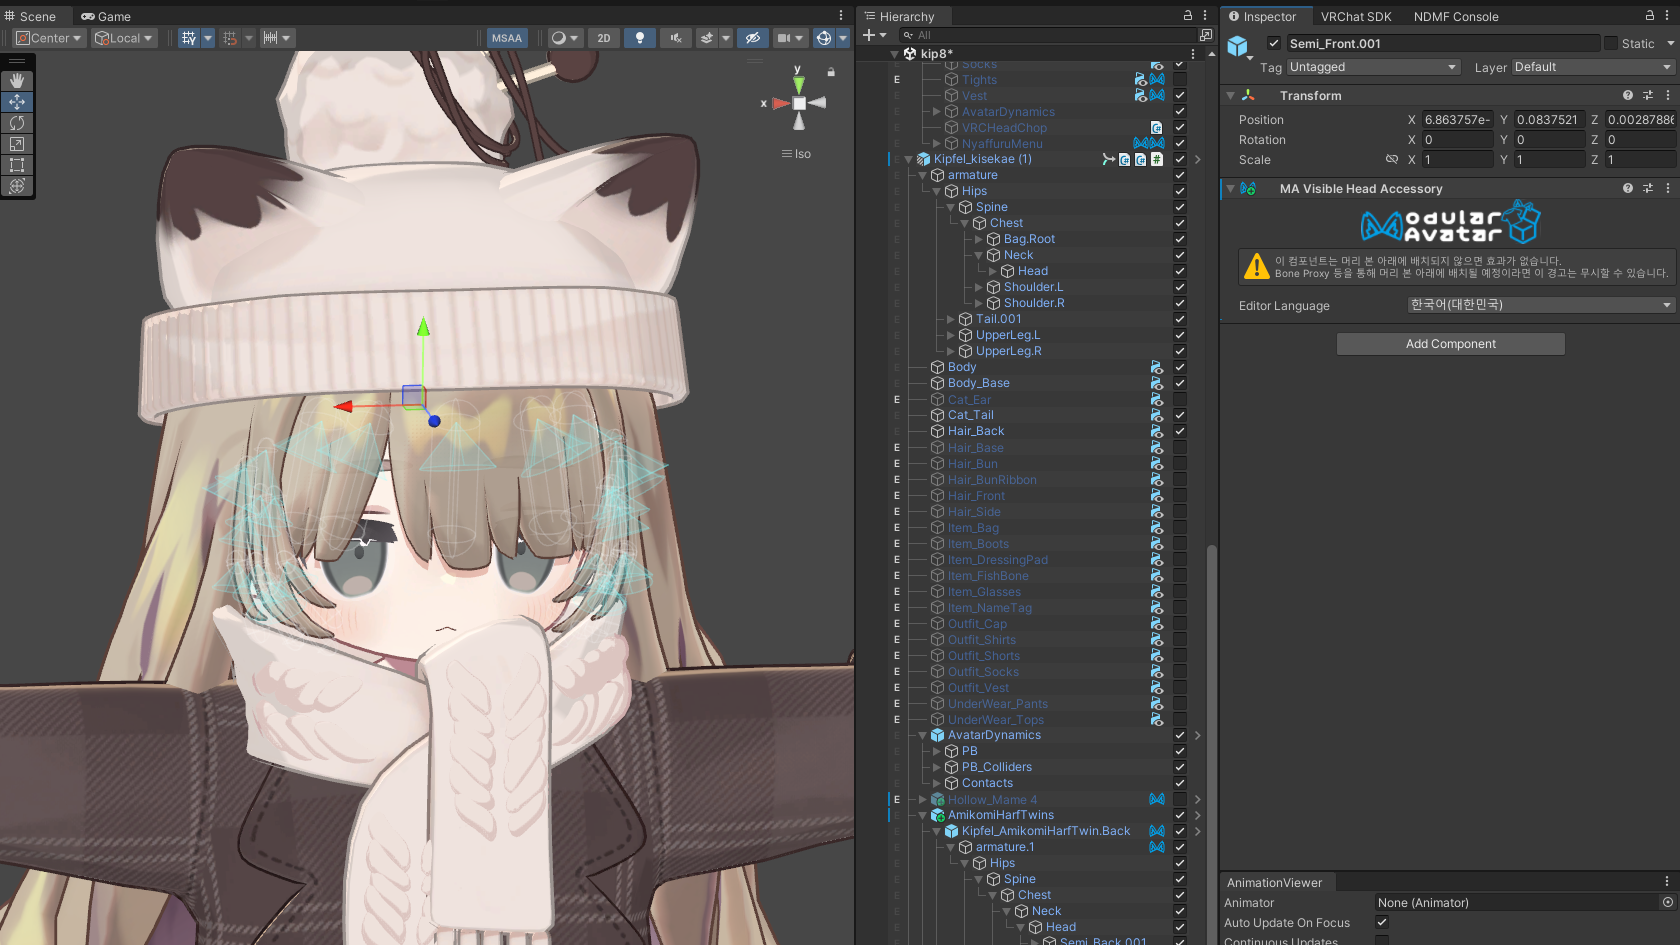Open the Center pivot mode dropdown
Image resolution: width=1680 pixels, height=945 pixels.
click(x=49, y=38)
